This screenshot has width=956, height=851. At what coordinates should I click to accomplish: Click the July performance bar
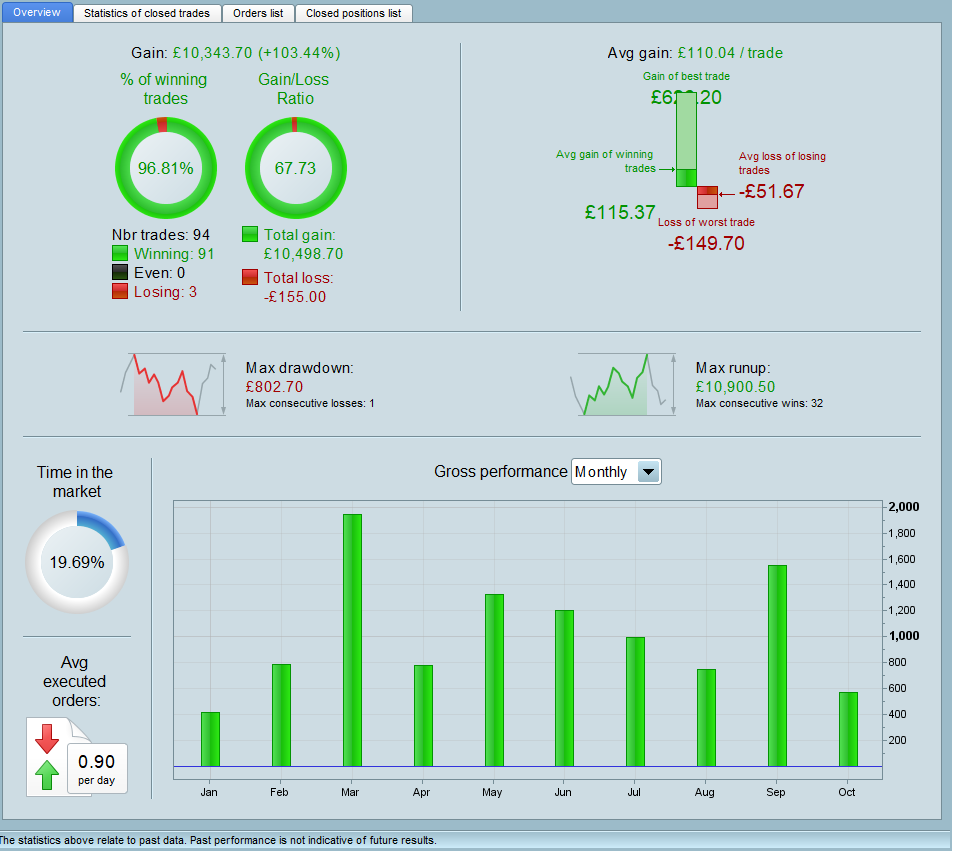(636, 702)
